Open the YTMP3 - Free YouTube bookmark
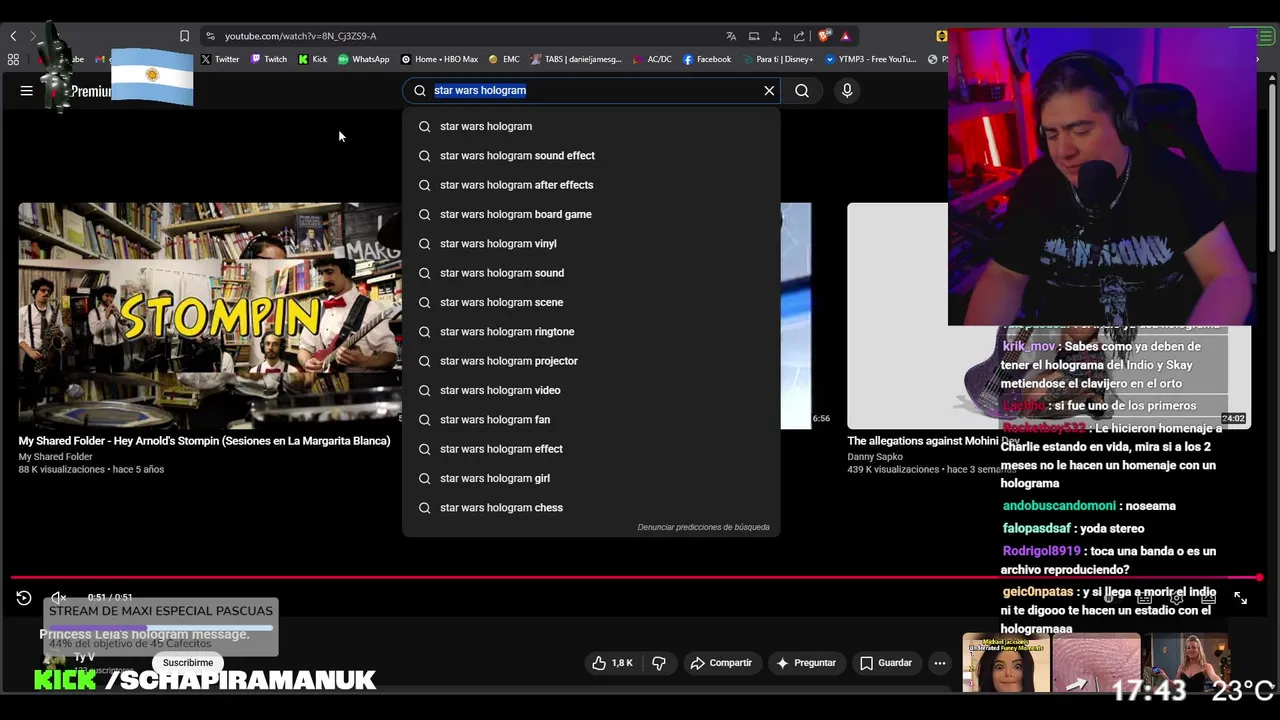 pos(871,59)
